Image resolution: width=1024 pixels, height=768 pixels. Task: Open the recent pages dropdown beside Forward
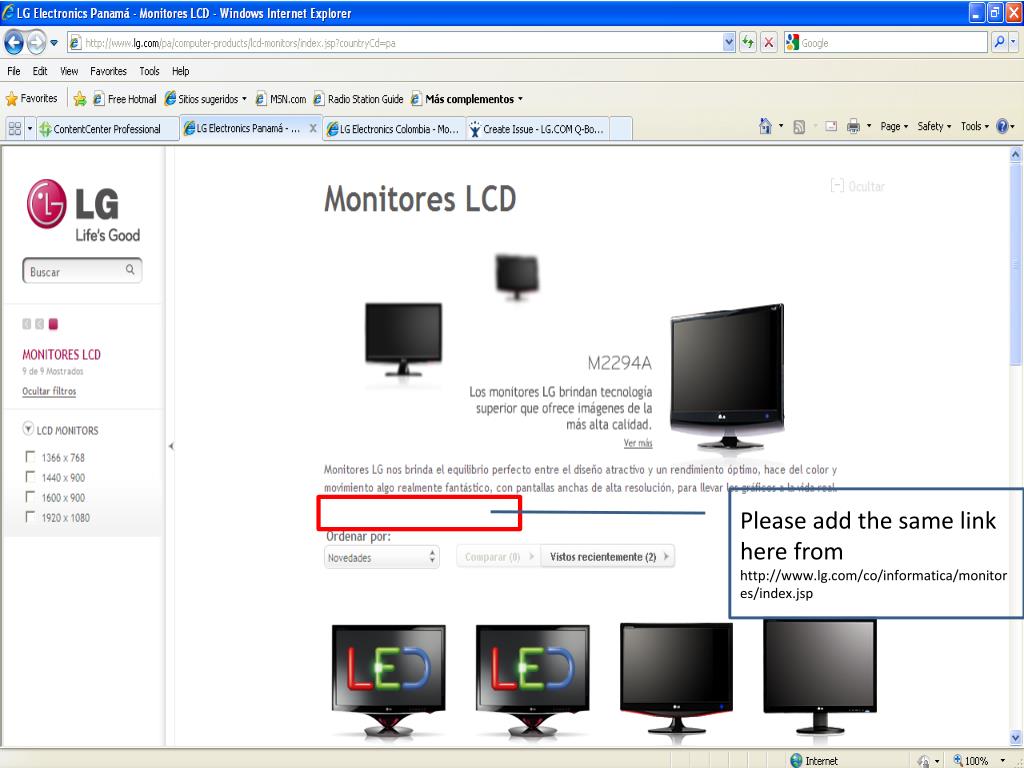click(x=54, y=43)
